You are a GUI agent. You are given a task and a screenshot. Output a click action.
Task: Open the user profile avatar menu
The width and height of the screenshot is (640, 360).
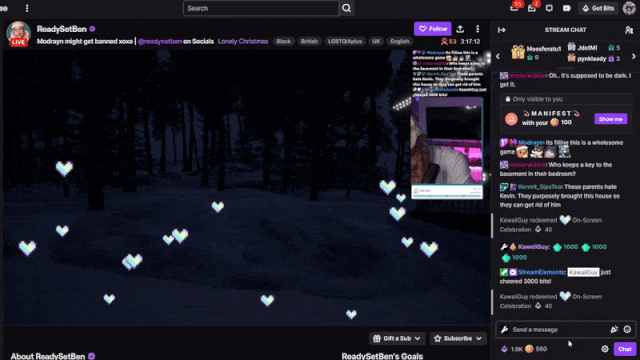tap(629, 8)
